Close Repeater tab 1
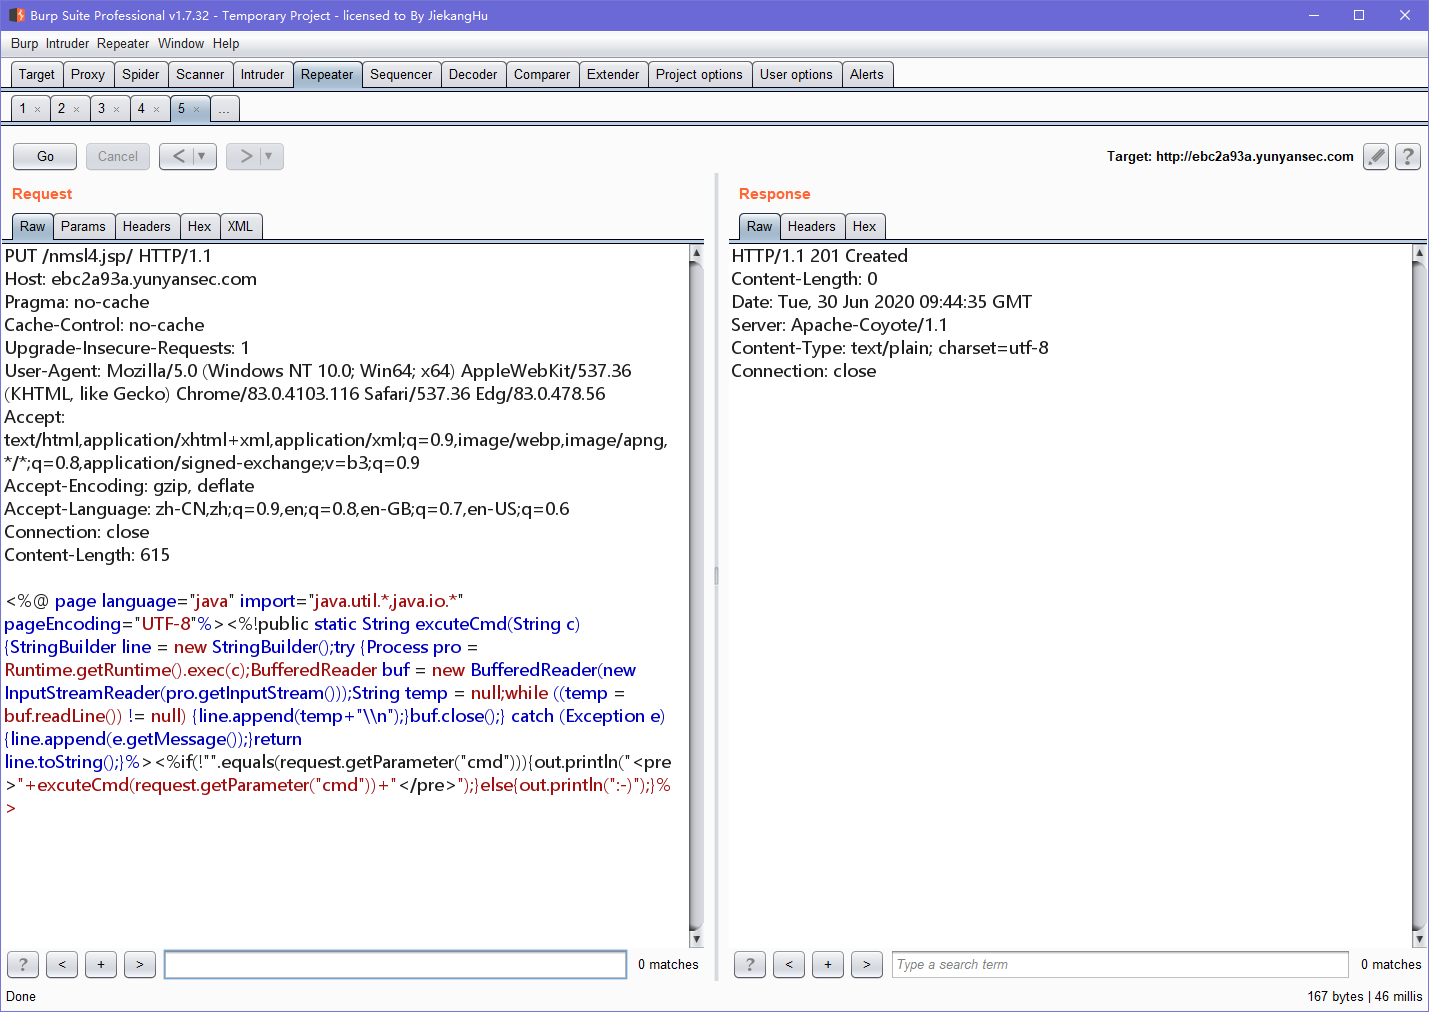This screenshot has height=1012, width=1429. [38, 110]
